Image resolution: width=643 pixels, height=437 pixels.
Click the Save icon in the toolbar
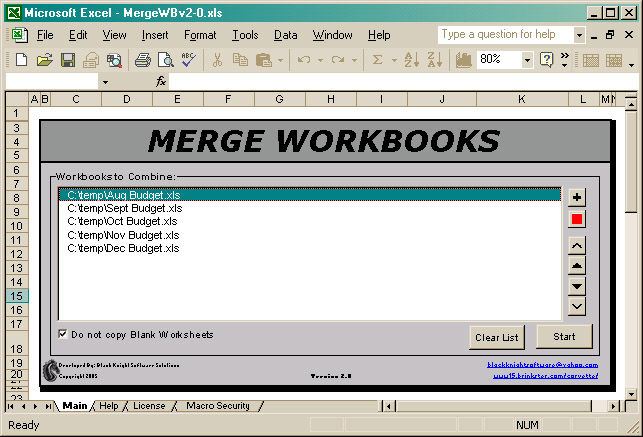[x=68, y=60]
